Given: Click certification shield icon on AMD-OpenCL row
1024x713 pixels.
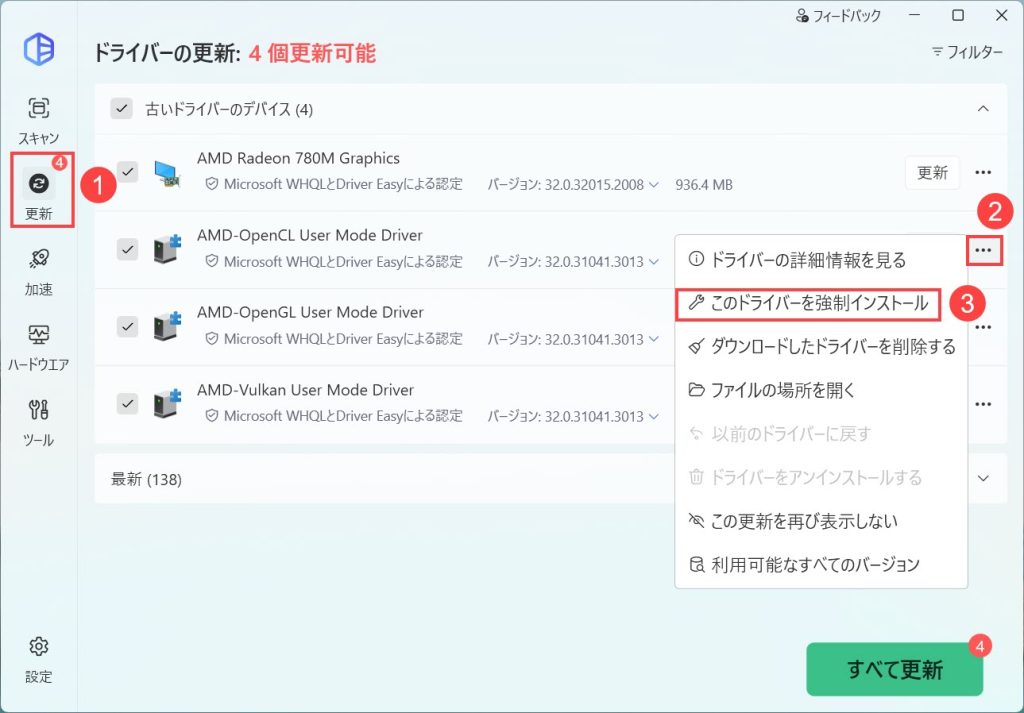Looking at the screenshot, I should tap(212, 262).
